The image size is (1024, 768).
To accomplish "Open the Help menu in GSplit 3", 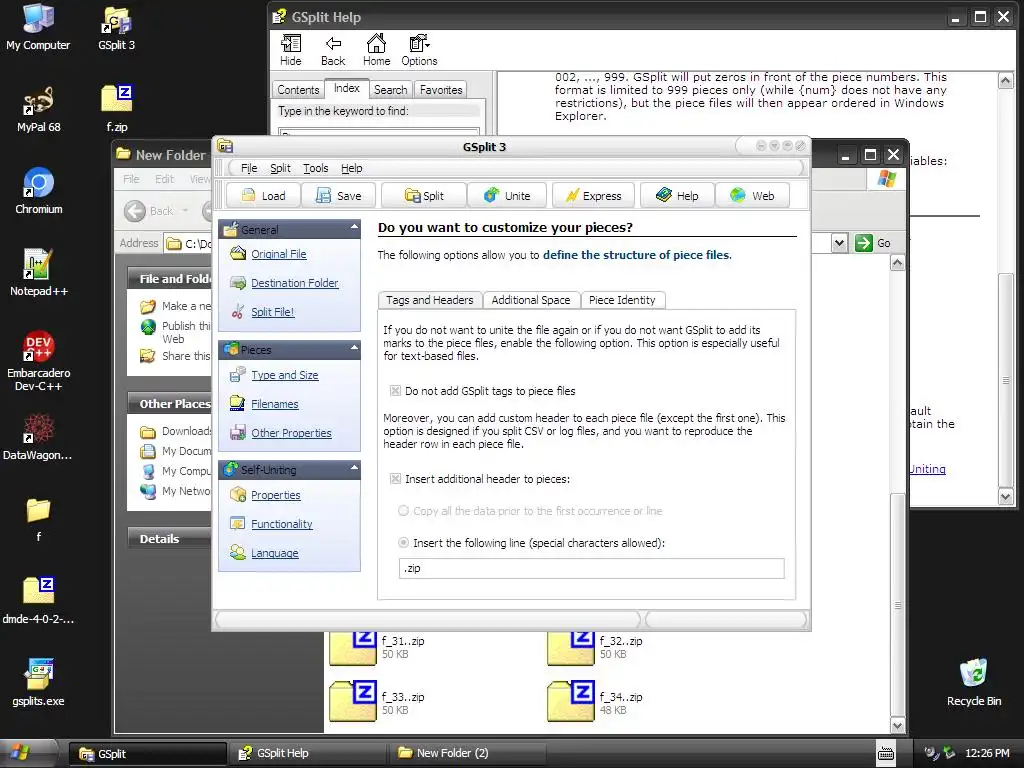I will (351, 168).
